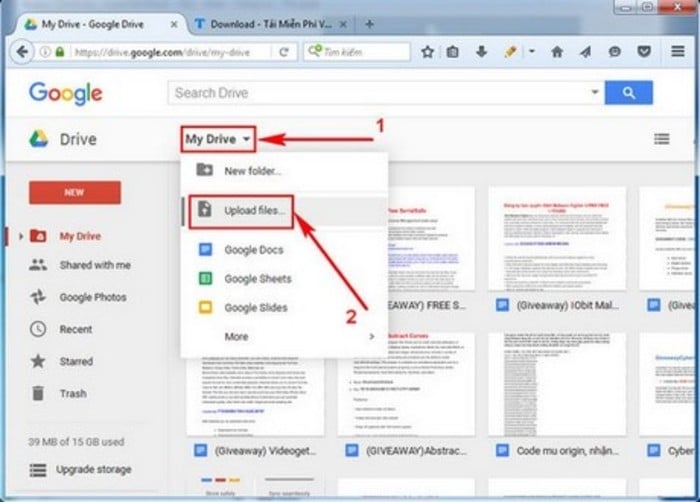Open the downloads arrow icon
The height and width of the screenshot is (502, 700).
(x=481, y=52)
